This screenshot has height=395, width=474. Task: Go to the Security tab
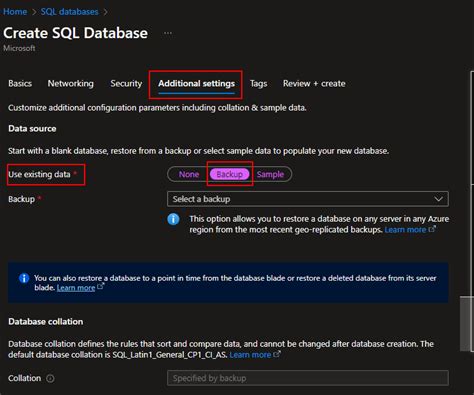tap(126, 83)
